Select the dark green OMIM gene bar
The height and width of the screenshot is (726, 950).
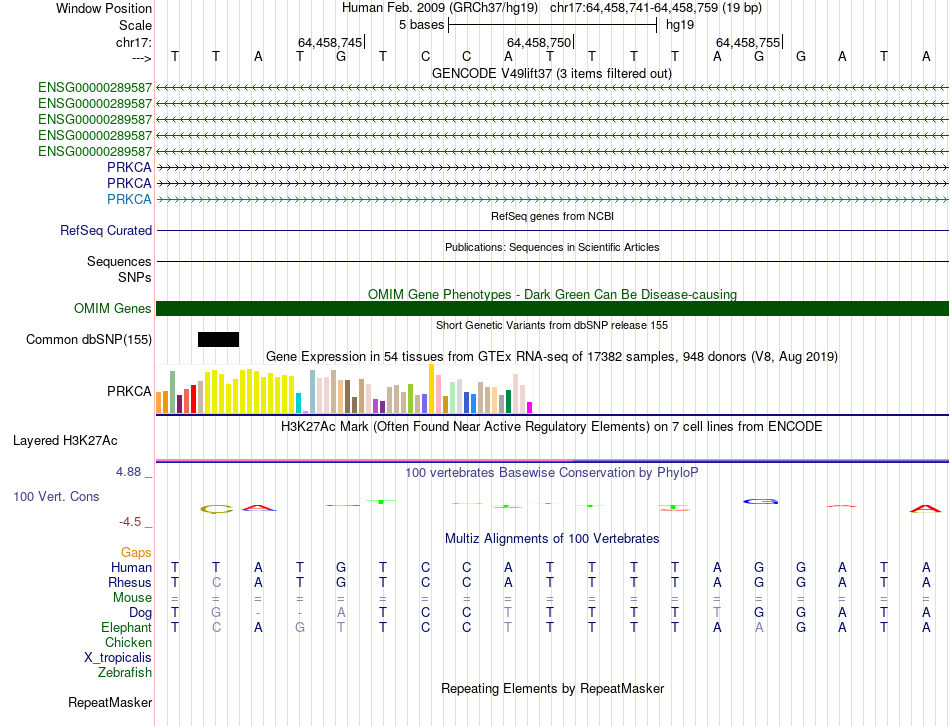point(552,308)
